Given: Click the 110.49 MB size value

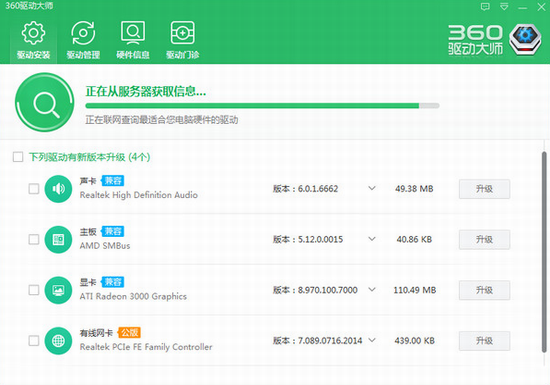Looking at the screenshot, I should pos(415,290).
